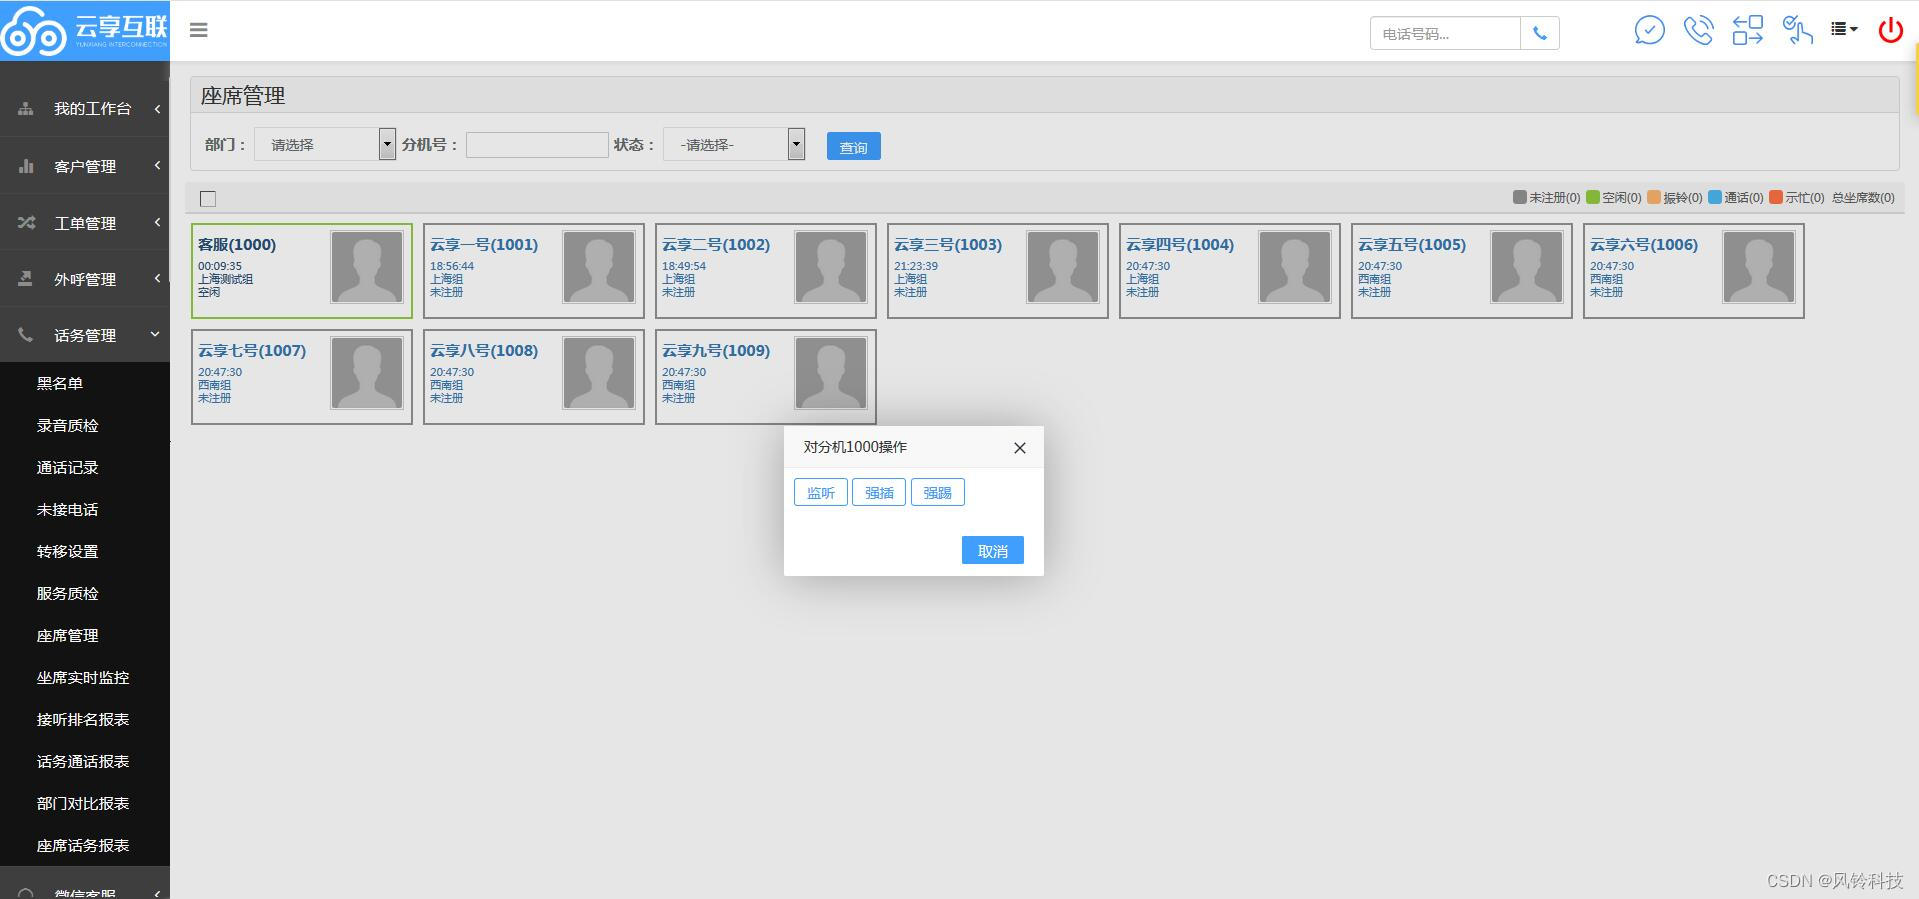Image resolution: width=1919 pixels, height=899 pixels.
Task: Close the 对分机1000操作 dialog
Action: pyautogui.click(x=1020, y=448)
